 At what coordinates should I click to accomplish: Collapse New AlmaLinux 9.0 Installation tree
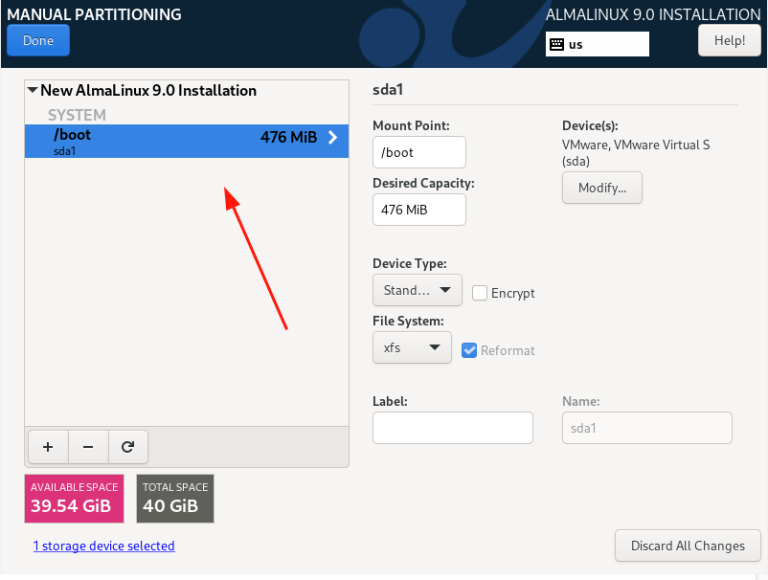[x=33, y=91]
